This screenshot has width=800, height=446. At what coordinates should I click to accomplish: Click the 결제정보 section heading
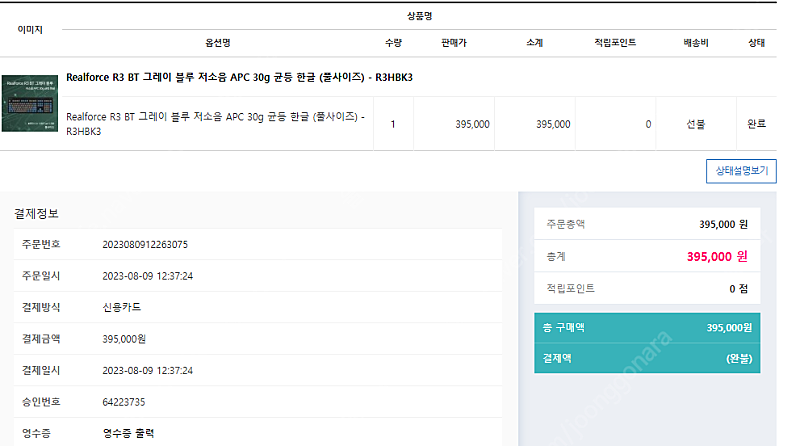36,213
